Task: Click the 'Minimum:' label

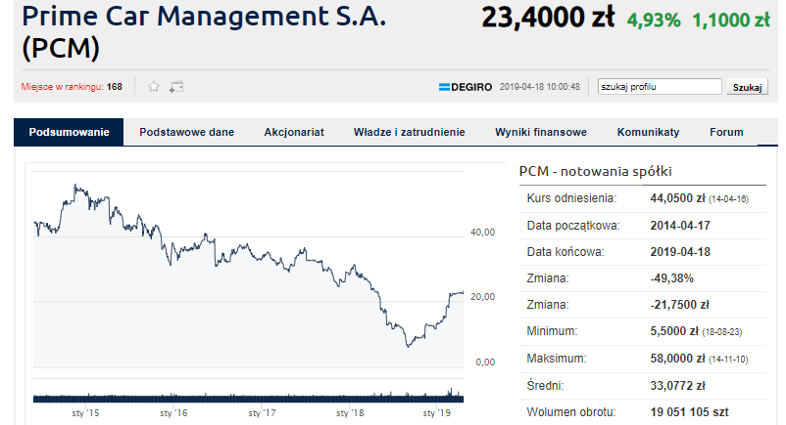Action: tap(552, 331)
